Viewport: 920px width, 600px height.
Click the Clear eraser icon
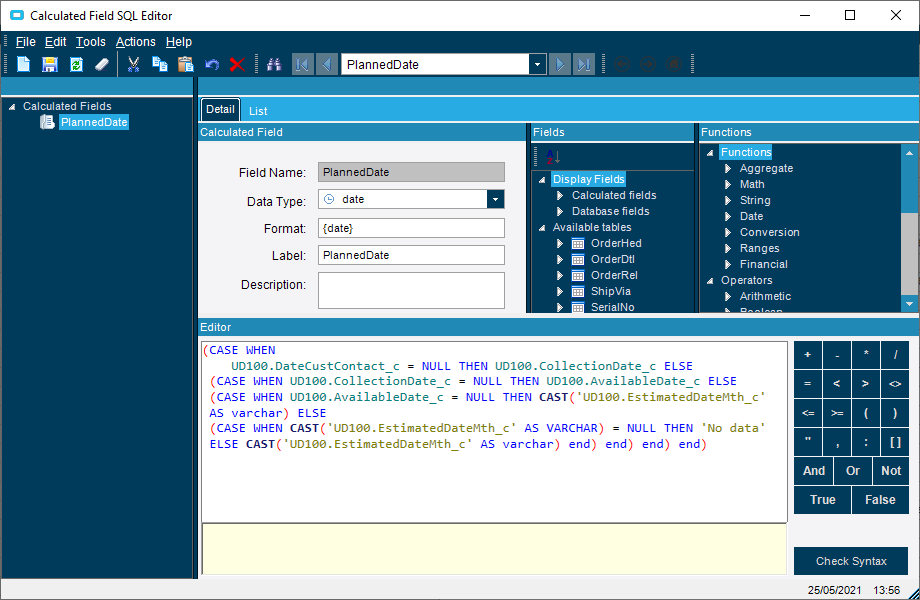click(x=102, y=64)
